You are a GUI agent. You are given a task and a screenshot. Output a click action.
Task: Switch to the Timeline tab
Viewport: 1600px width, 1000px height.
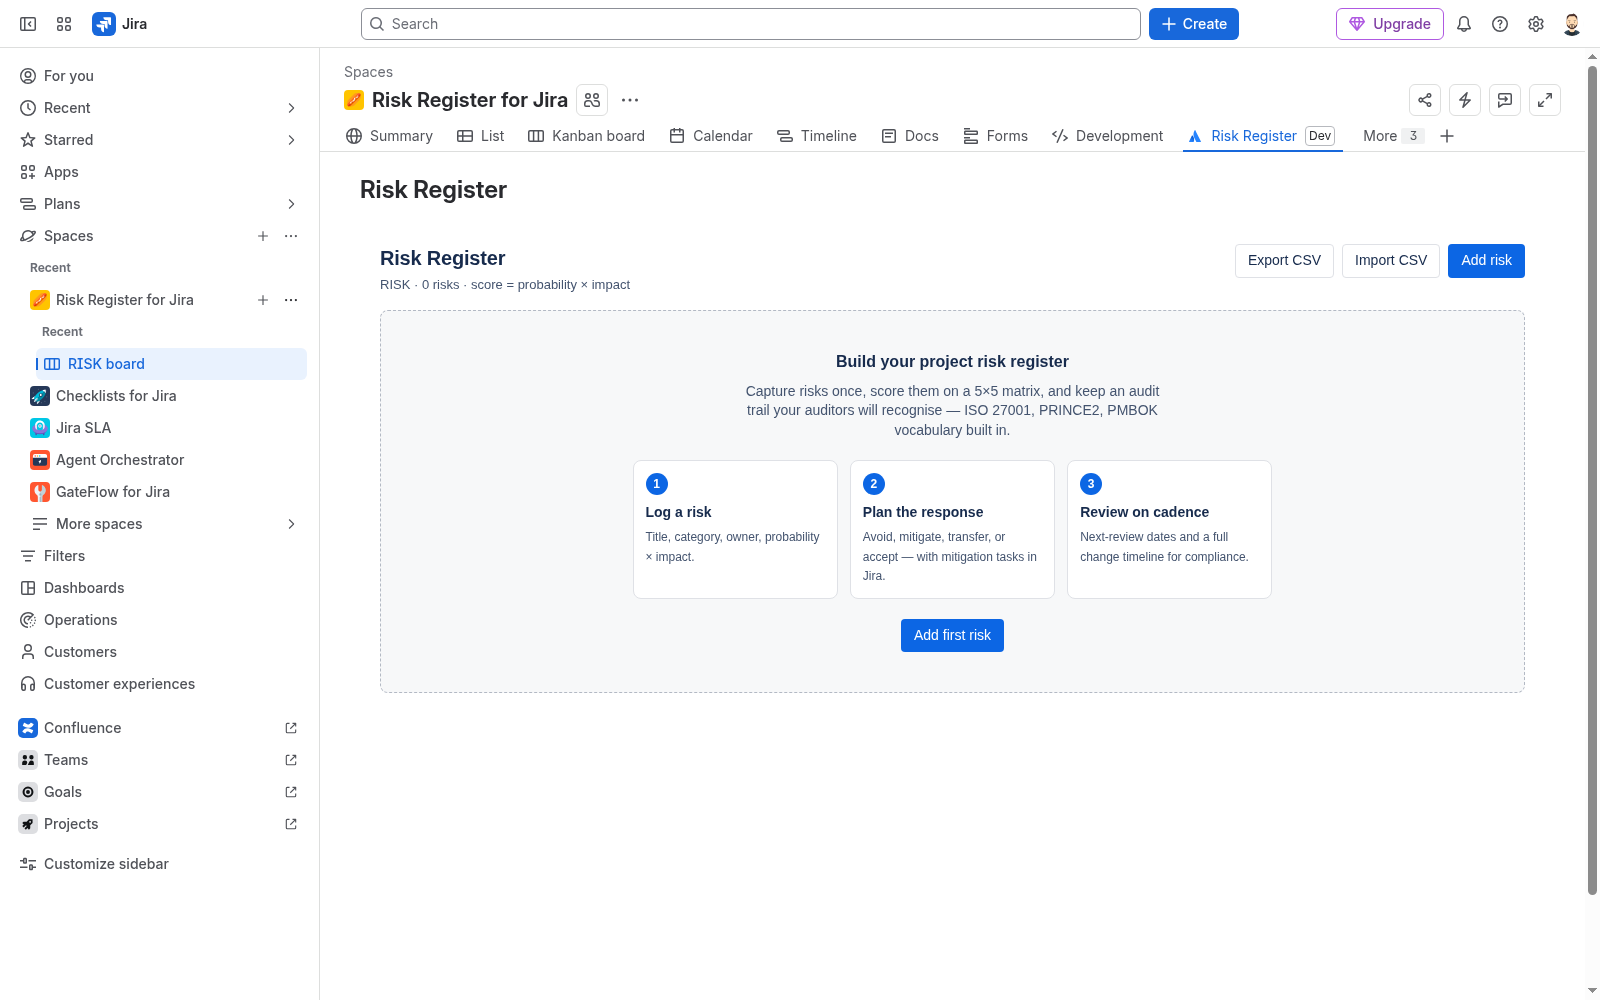pyautogui.click(x=817, y=136)
